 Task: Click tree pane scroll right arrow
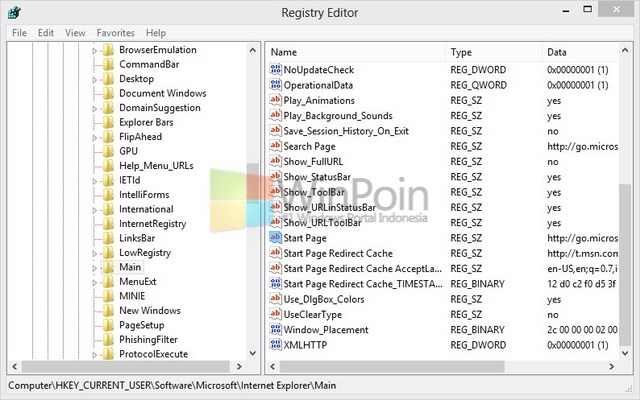pos(240,367)
